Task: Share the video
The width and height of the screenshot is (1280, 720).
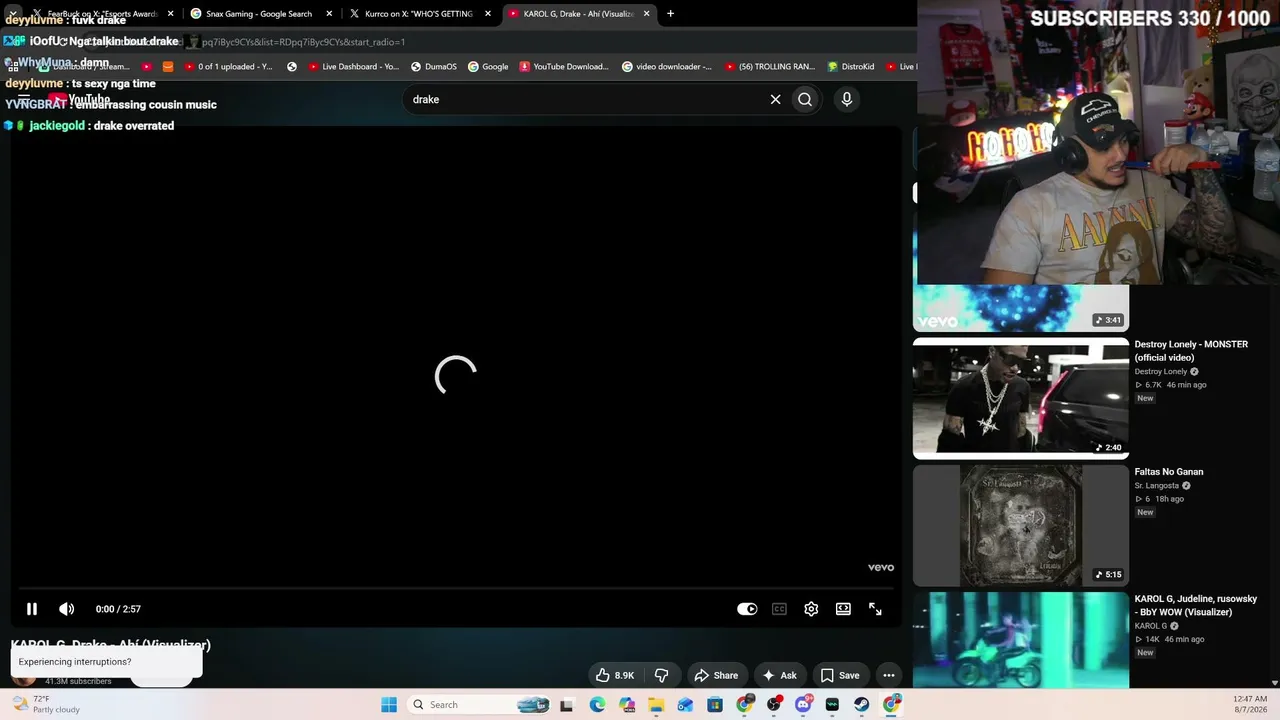Action: pos(716,675)
